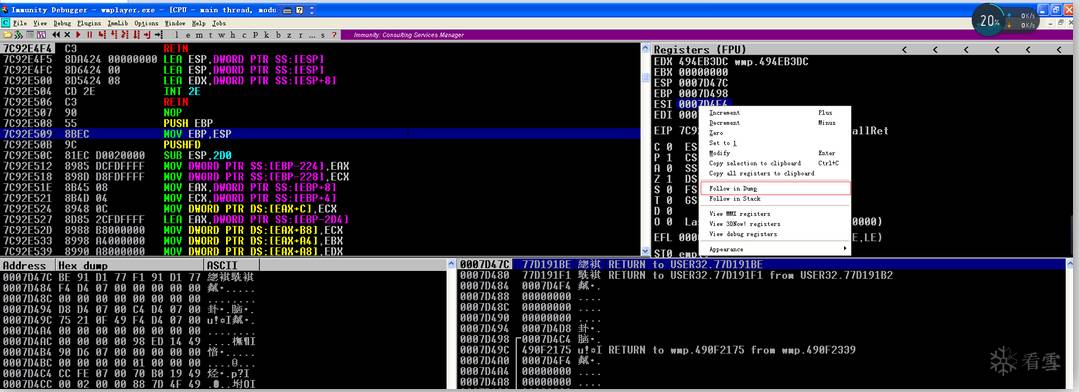The height and width of the screenshot is (392, 1079).
Task: Click the 'Registers (FPU)' pane header
Action: point(700,50)
